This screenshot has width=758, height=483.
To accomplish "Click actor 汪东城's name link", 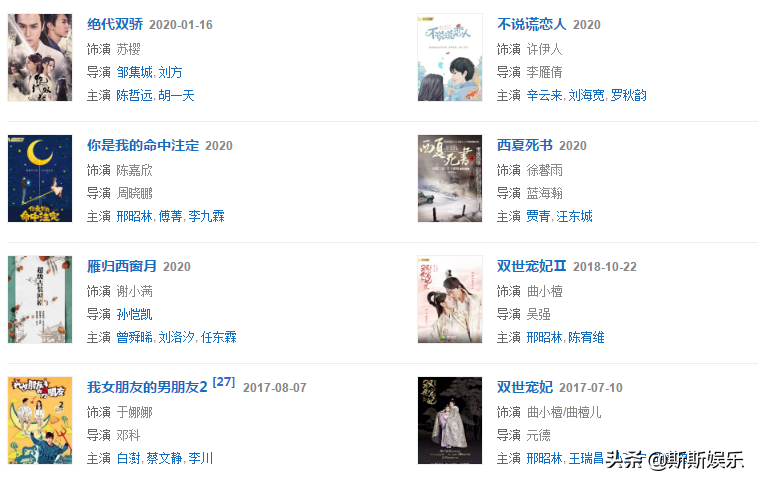I will click(574, 216).
